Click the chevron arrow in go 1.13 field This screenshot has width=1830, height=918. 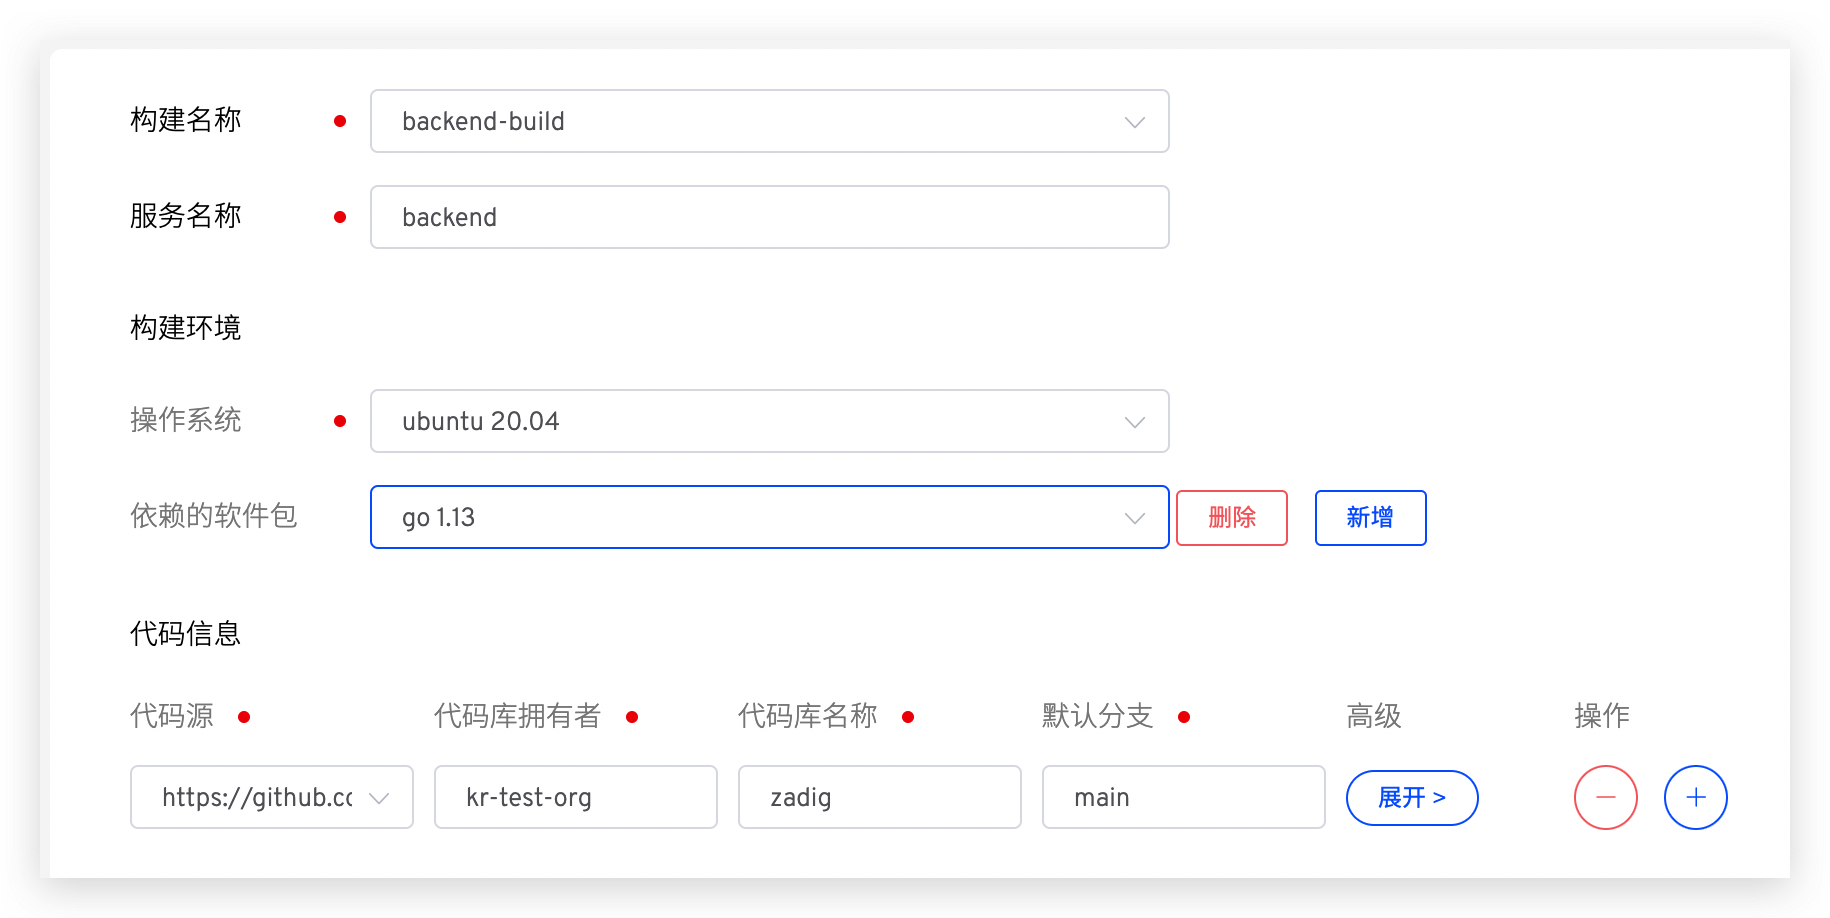1134,518
